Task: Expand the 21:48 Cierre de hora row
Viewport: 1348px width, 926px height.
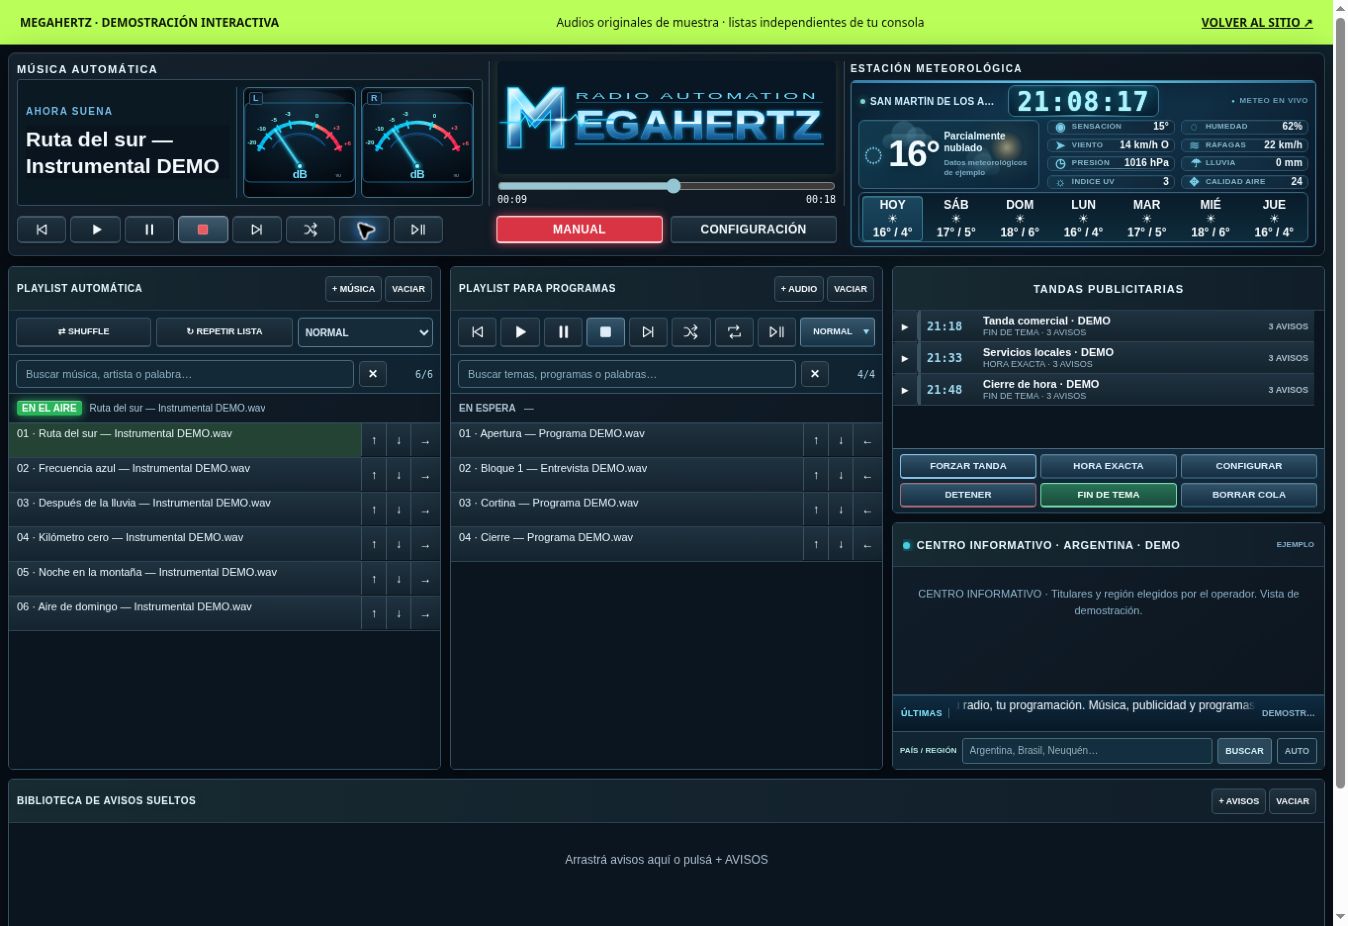Action: coord(905,390)
